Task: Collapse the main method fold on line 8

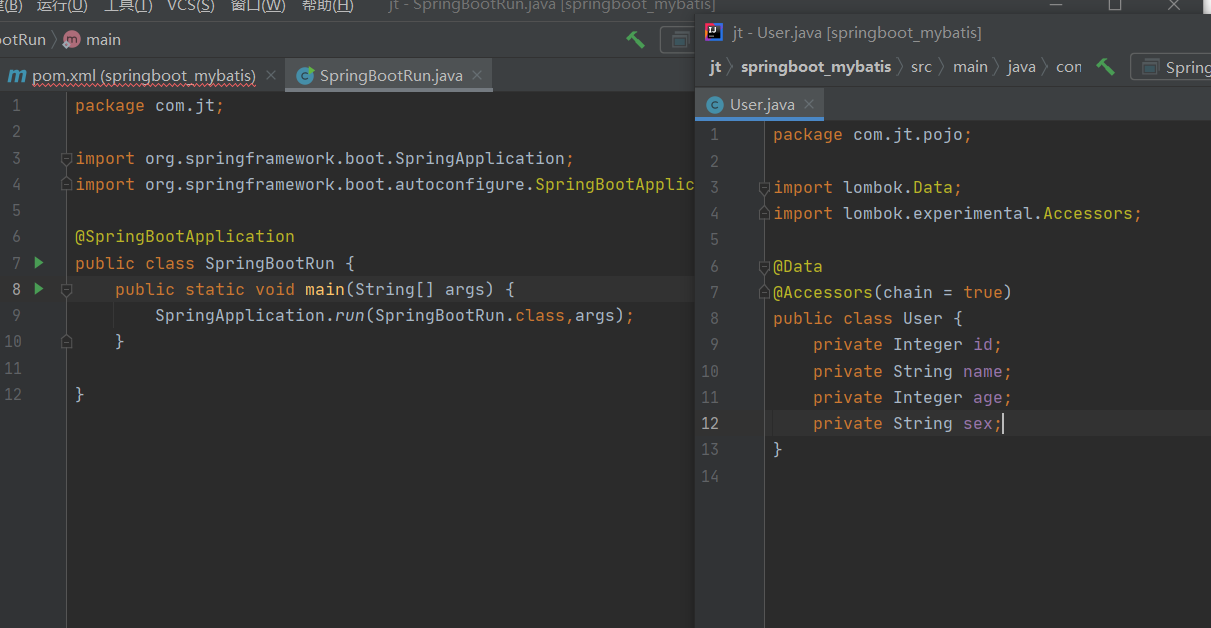Action: 66,289
